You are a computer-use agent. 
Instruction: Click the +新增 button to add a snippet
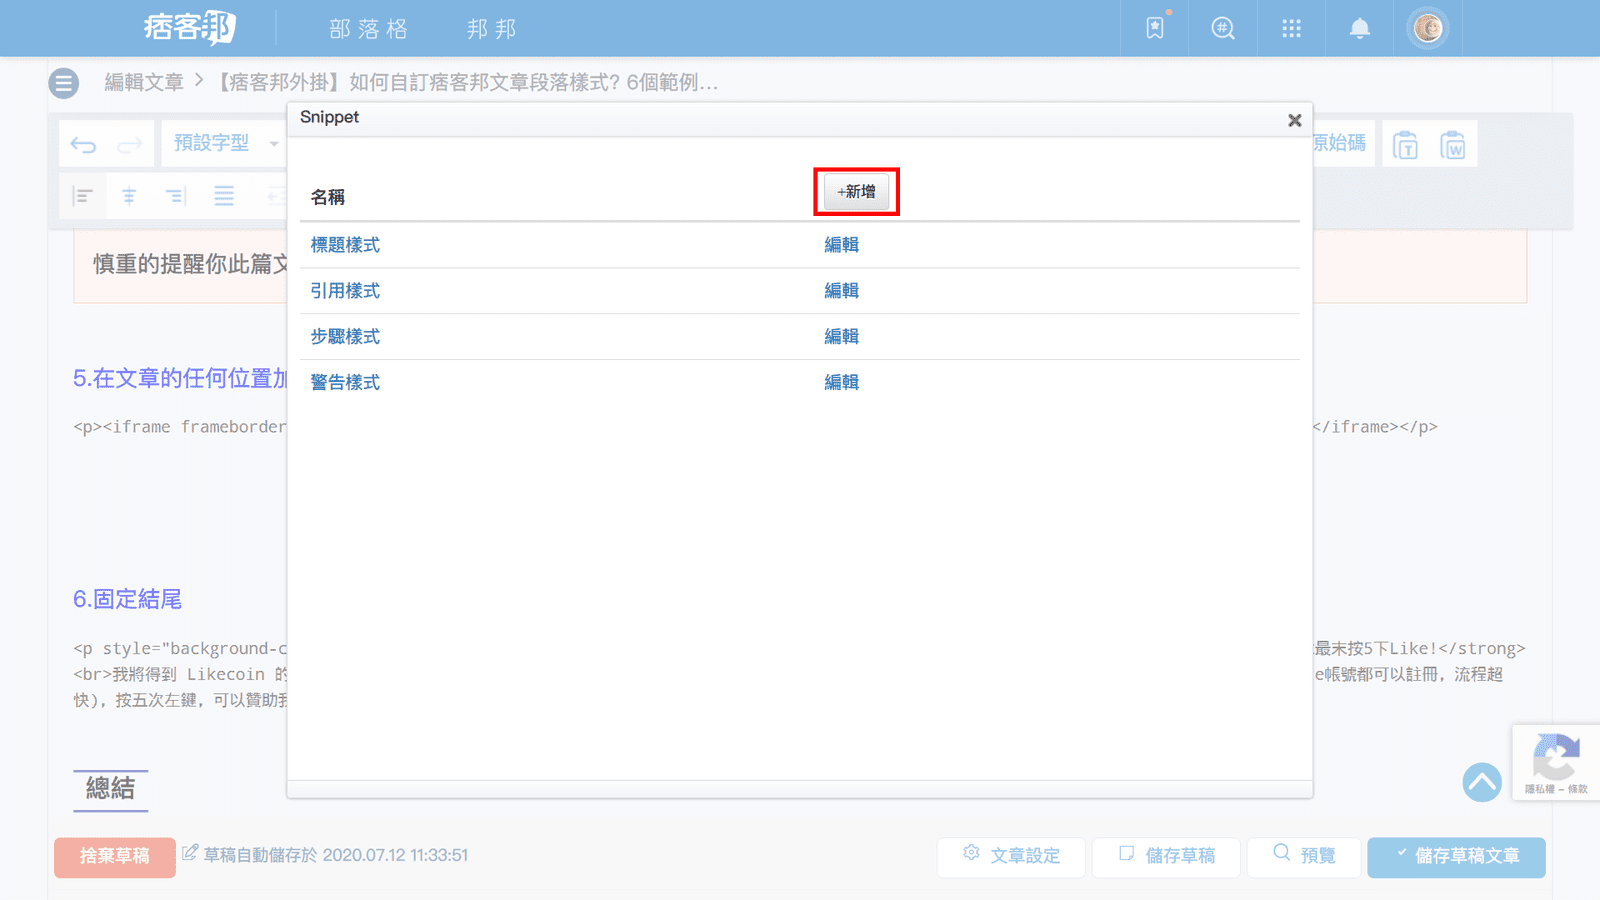coord(856,191)
